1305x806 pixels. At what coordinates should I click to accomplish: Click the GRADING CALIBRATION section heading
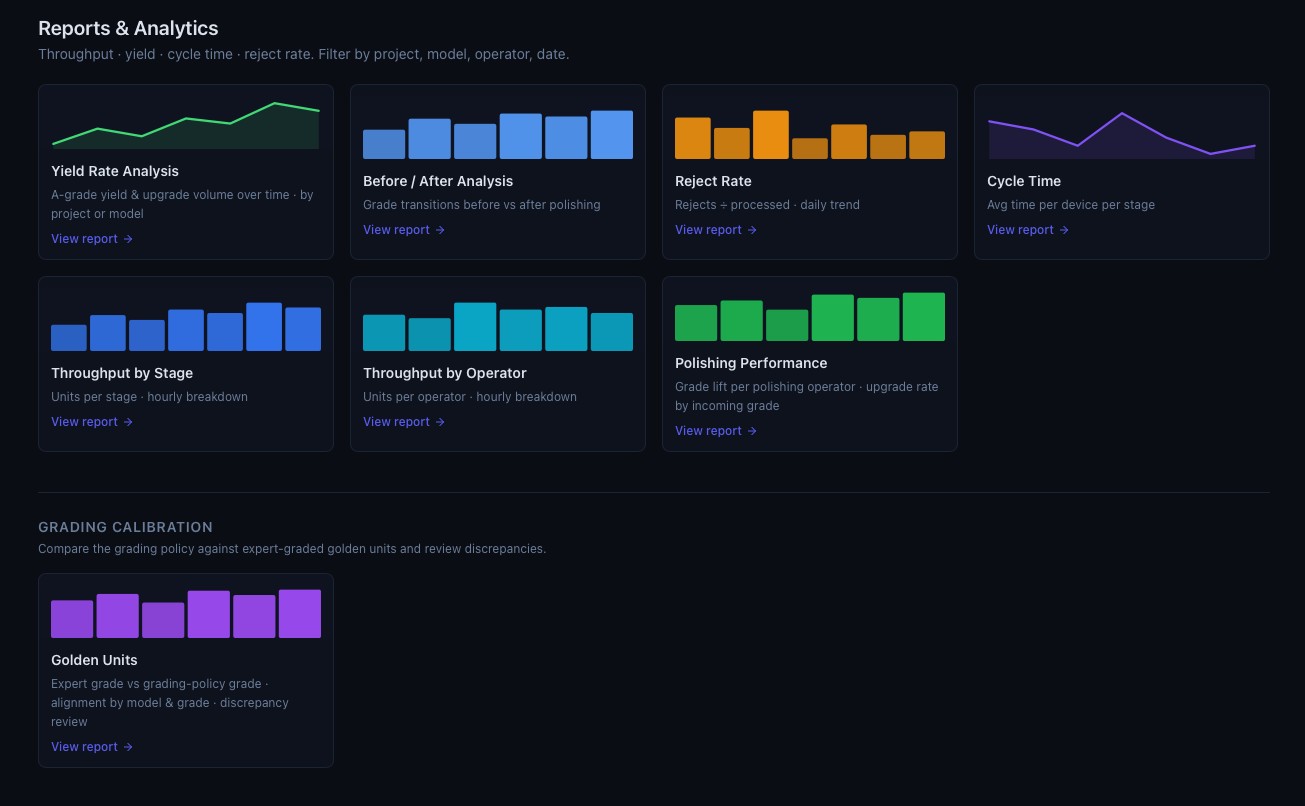coord(126,527)
